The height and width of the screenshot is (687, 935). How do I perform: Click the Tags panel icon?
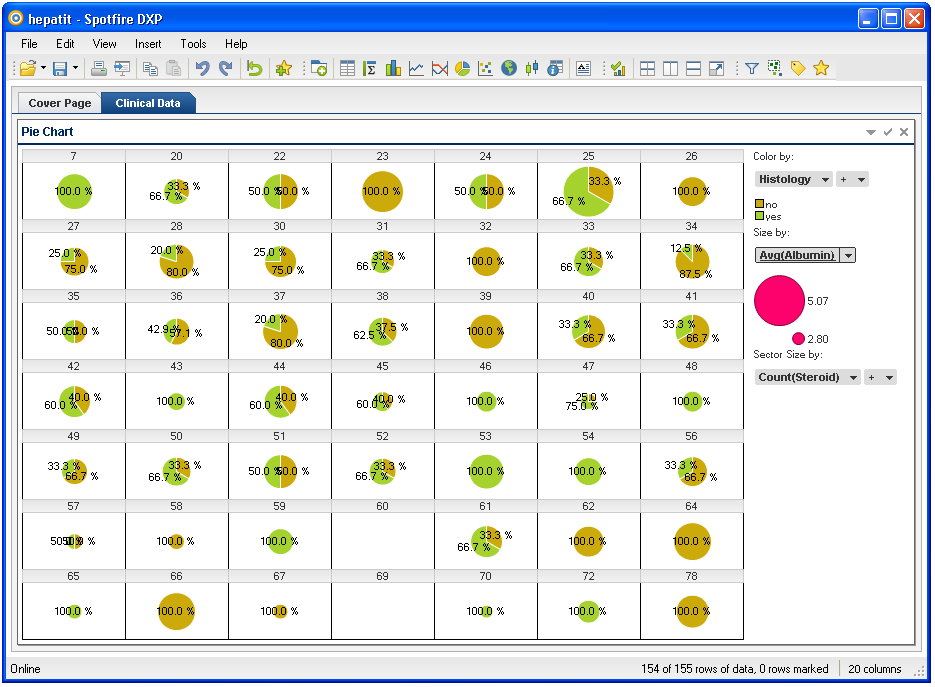point(797,68)
